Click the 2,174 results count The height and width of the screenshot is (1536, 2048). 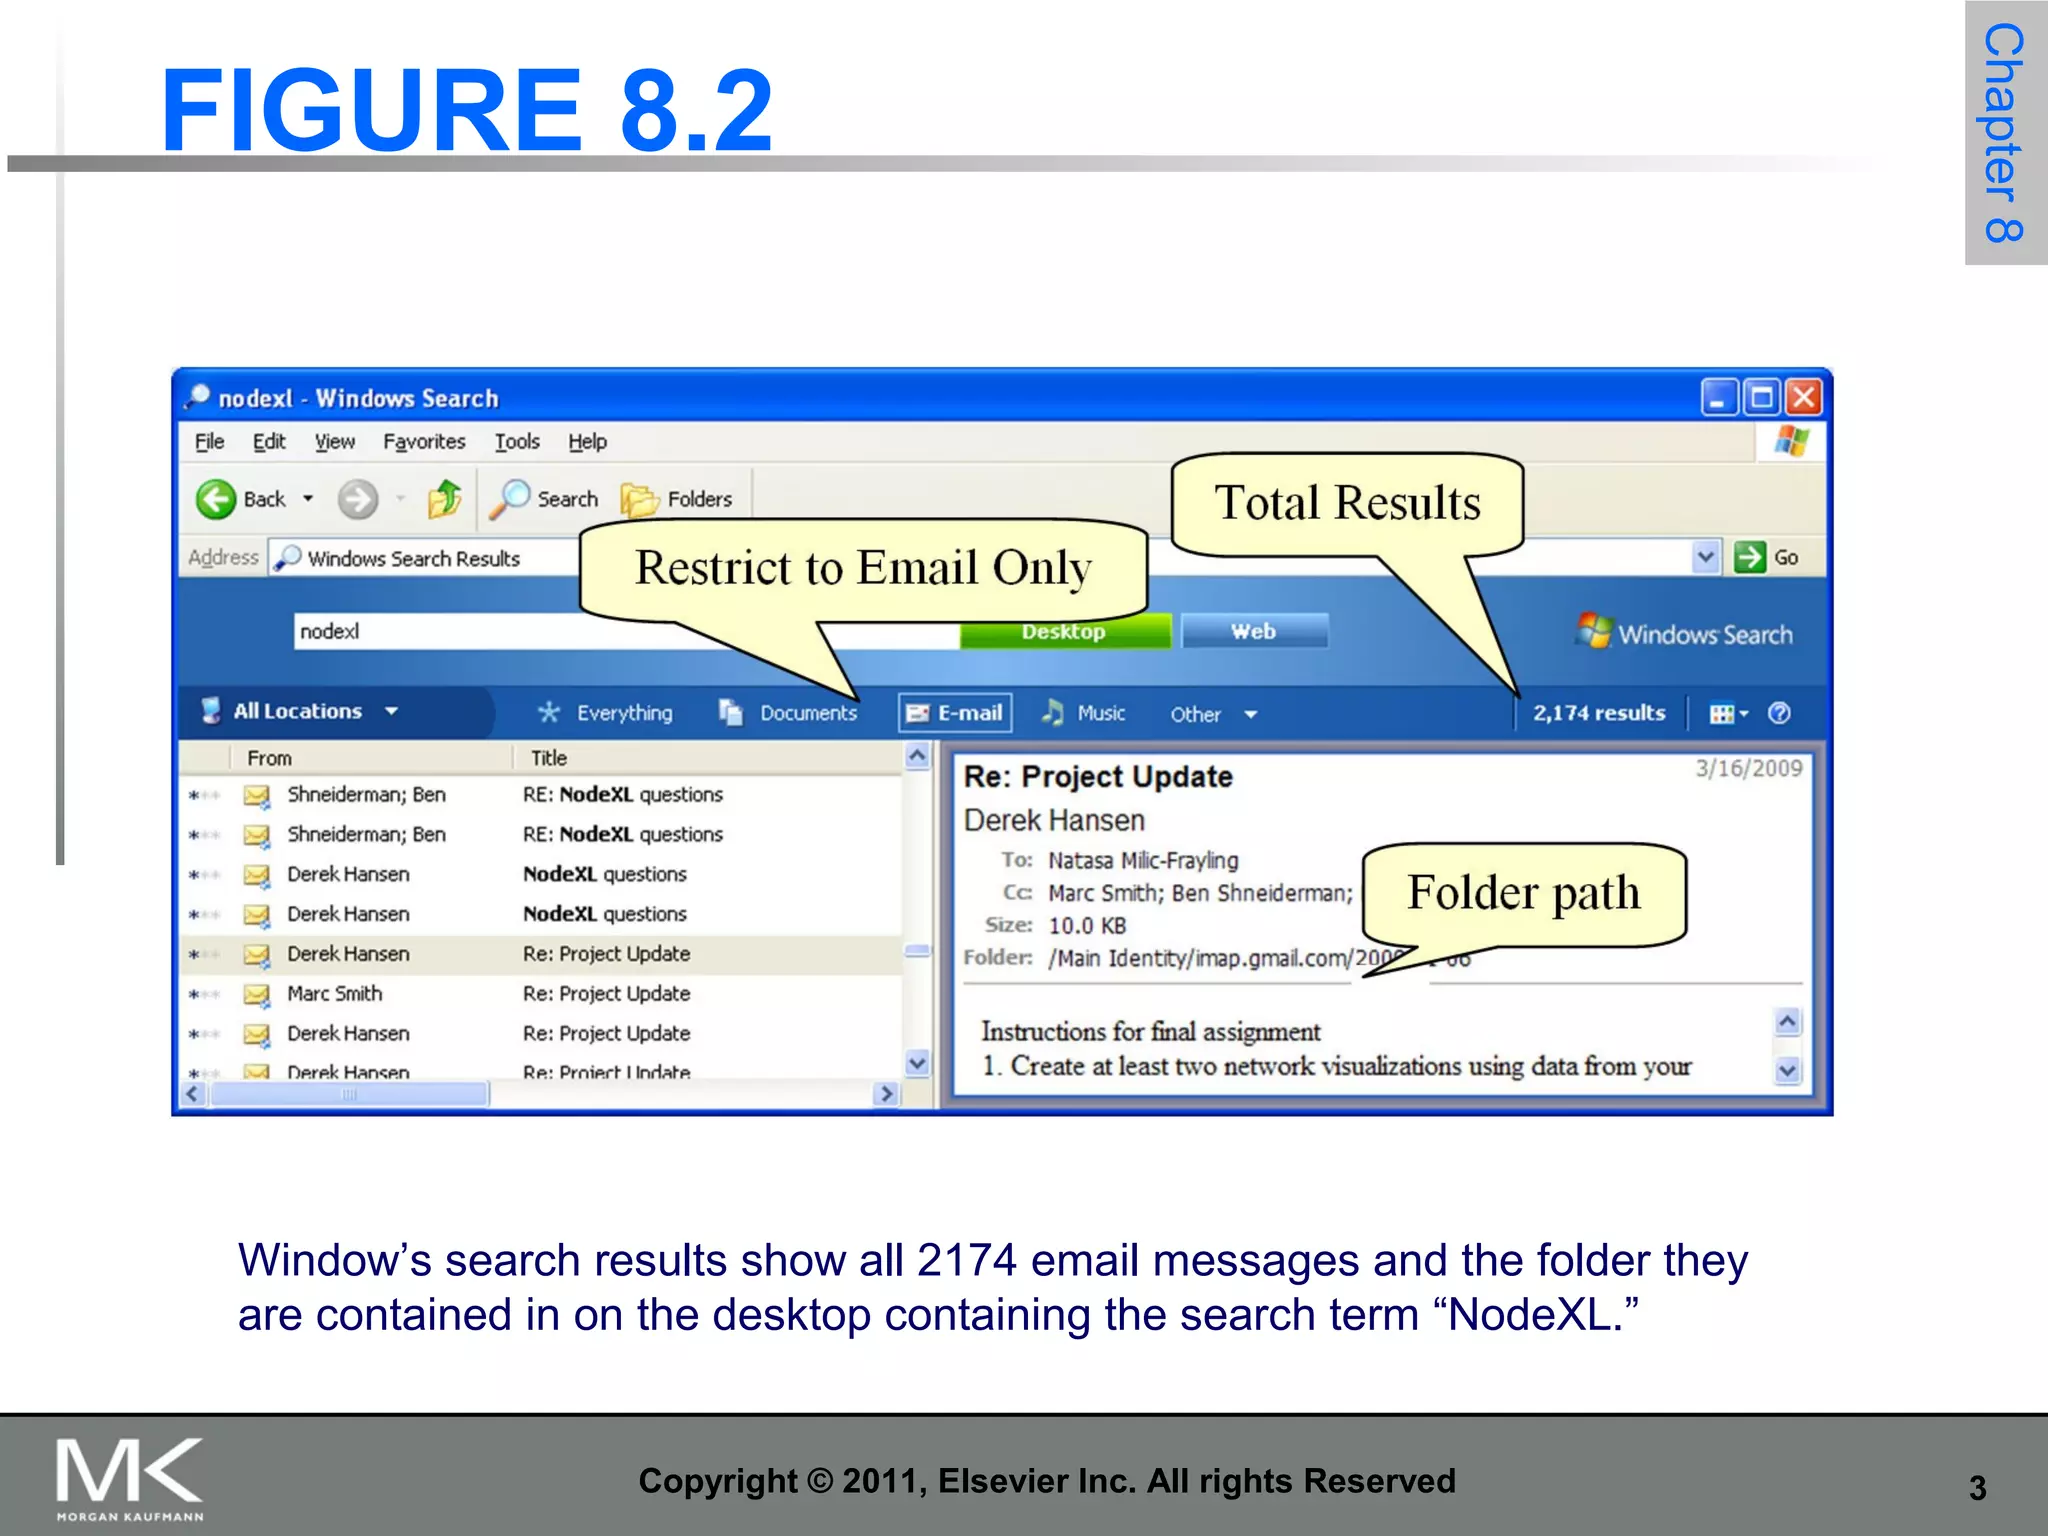point(1599,713)
